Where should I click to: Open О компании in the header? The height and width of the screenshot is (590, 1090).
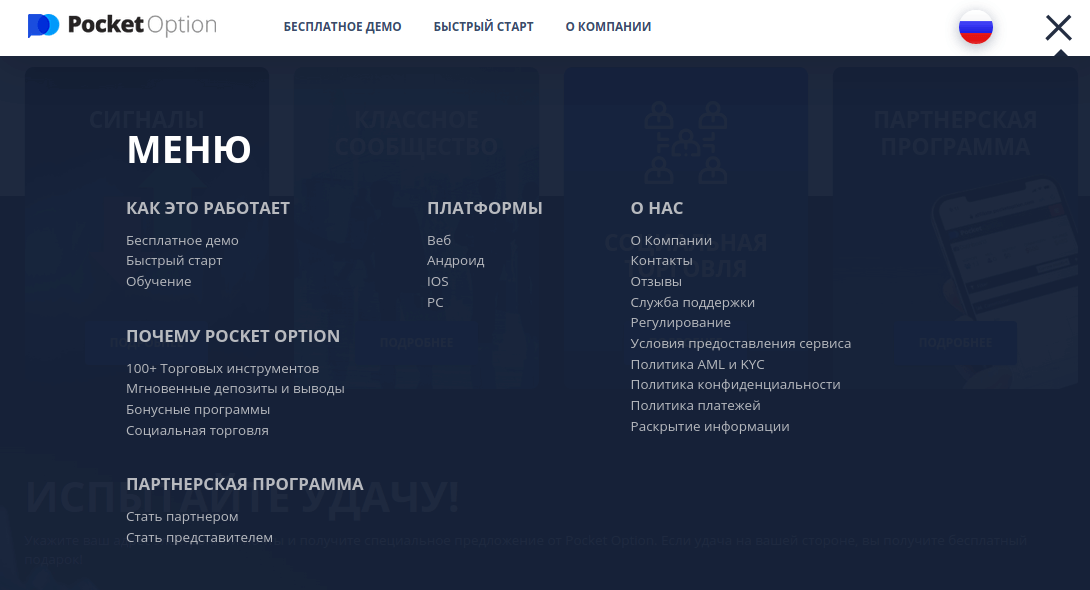click(608, 27)
